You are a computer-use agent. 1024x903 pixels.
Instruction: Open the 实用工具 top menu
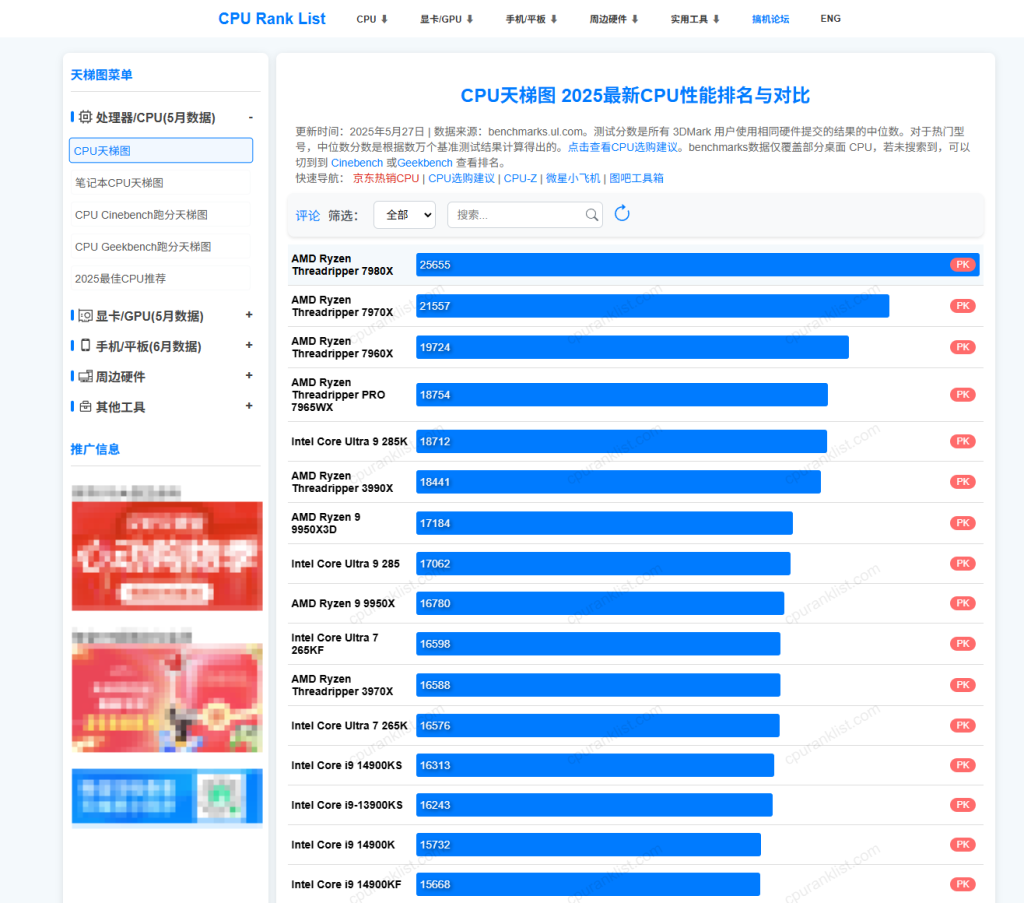[695, 19]
